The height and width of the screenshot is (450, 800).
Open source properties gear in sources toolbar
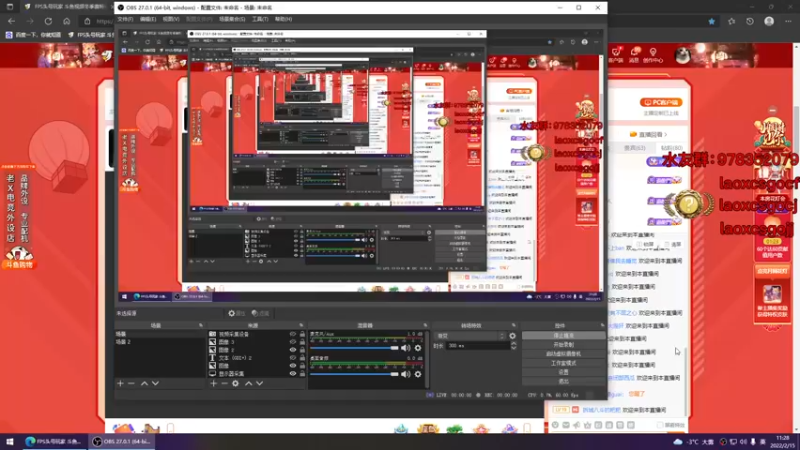pyautogui.click(x=235, y=383)
